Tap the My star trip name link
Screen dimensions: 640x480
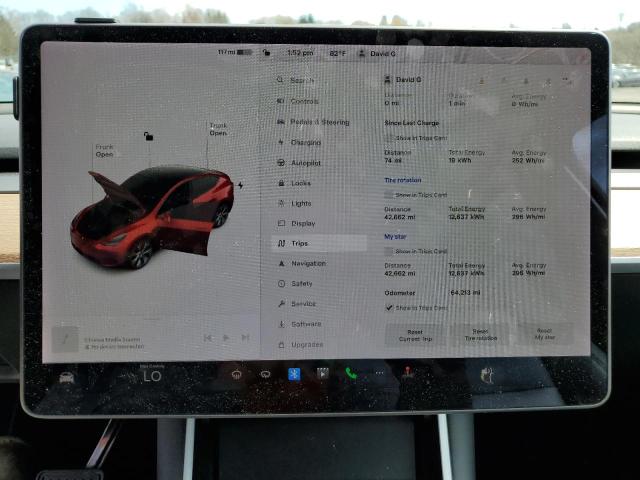[395, 236]
